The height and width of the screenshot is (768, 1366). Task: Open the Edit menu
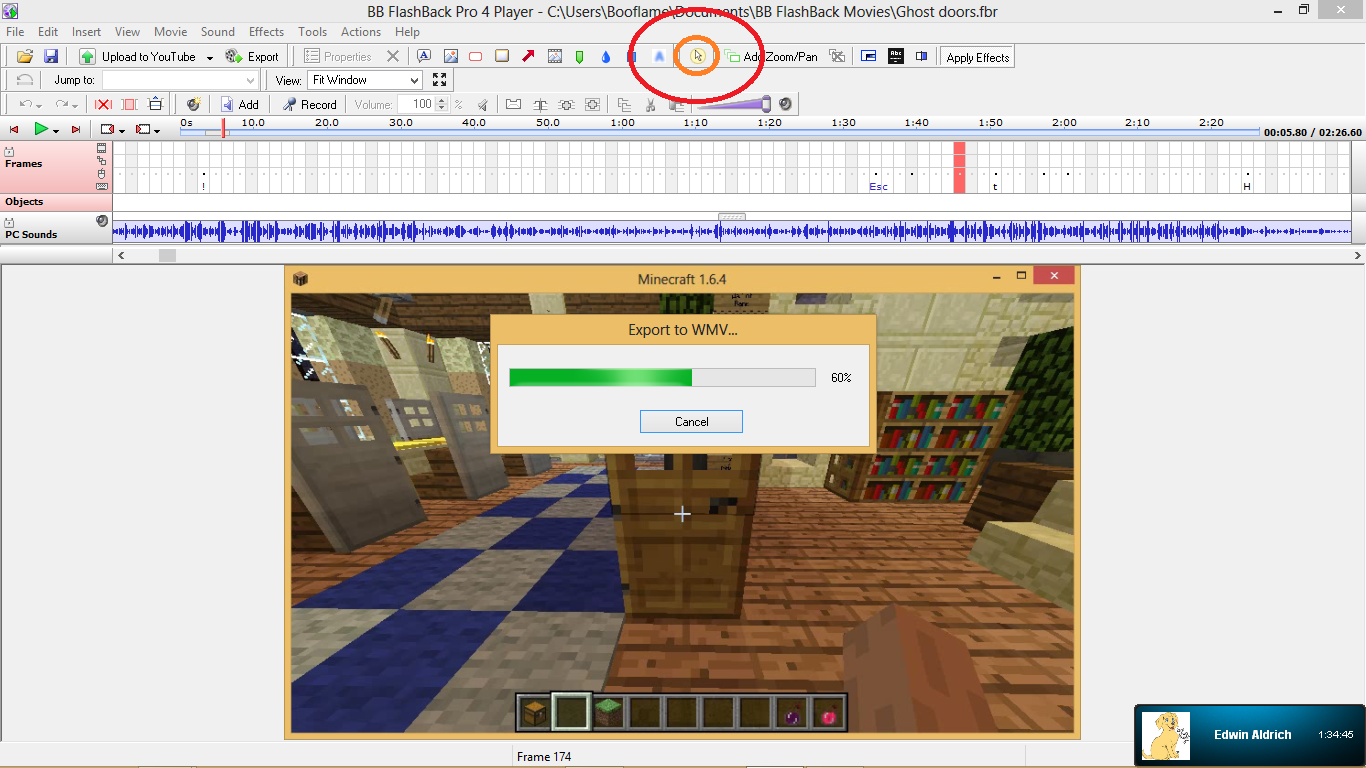click(48, 32)
